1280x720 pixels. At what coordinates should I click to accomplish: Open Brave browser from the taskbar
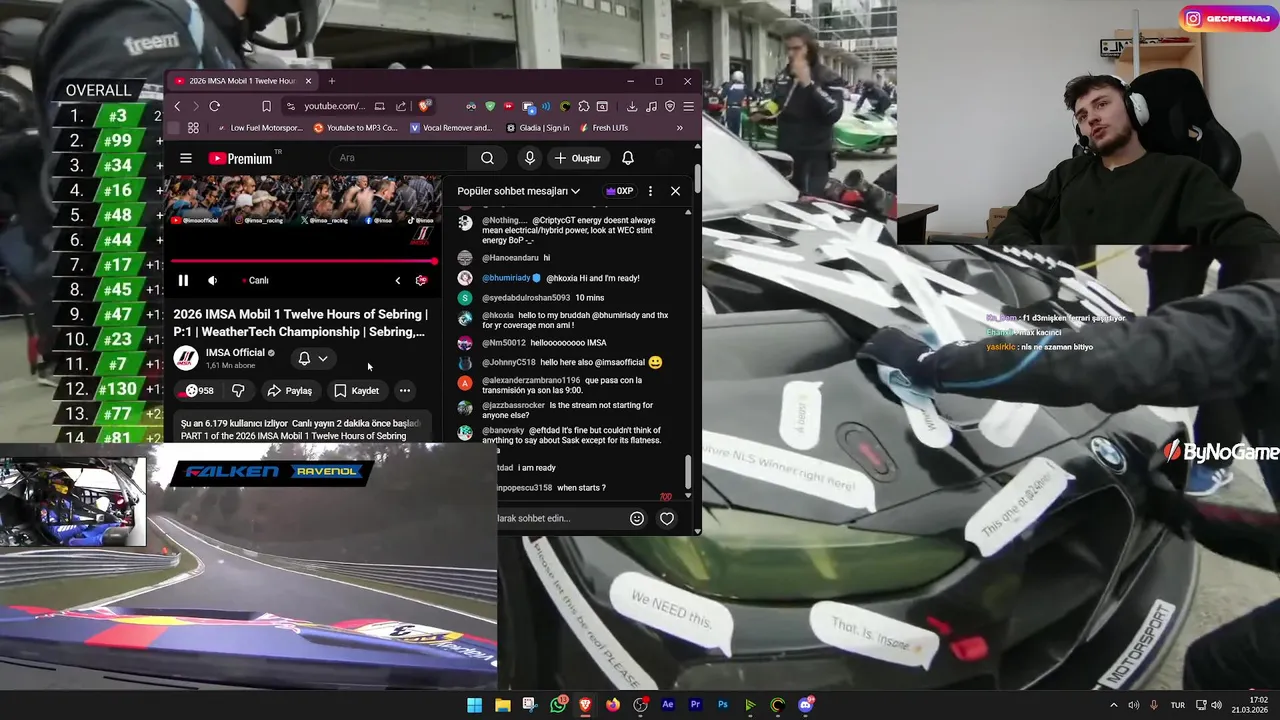click(585, 705)
